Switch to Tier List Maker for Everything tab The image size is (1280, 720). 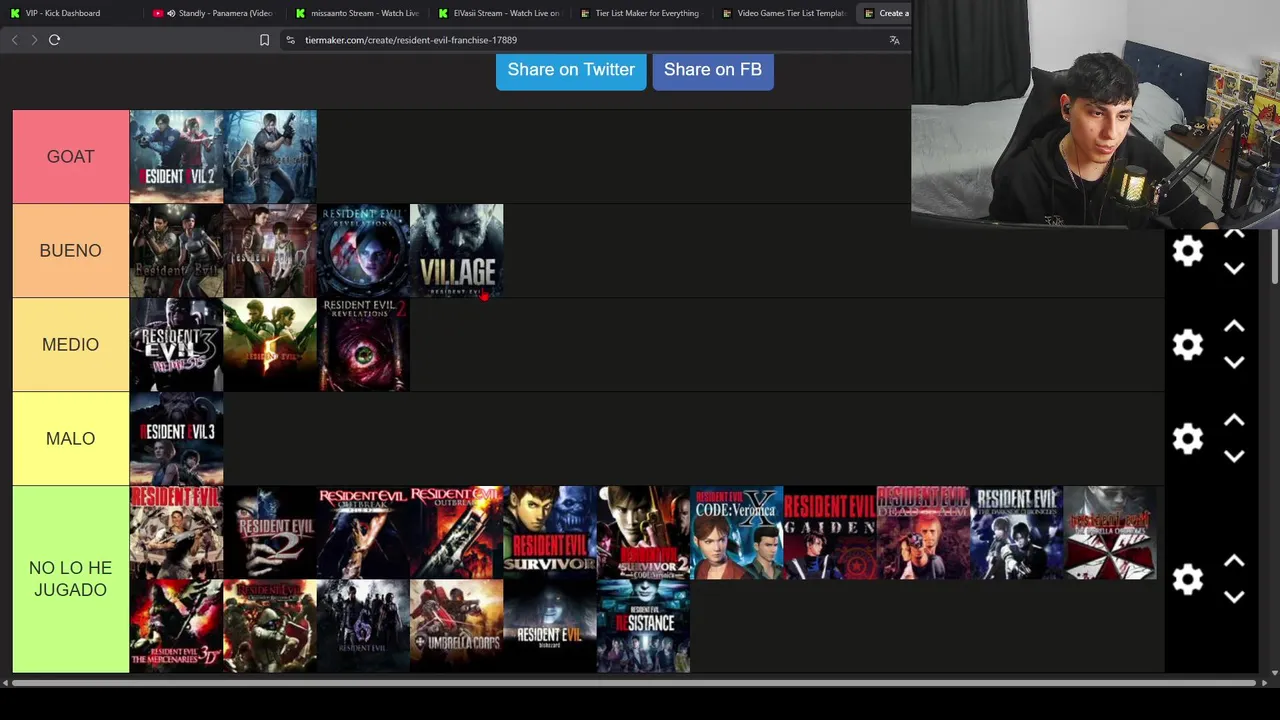point(644,13)
